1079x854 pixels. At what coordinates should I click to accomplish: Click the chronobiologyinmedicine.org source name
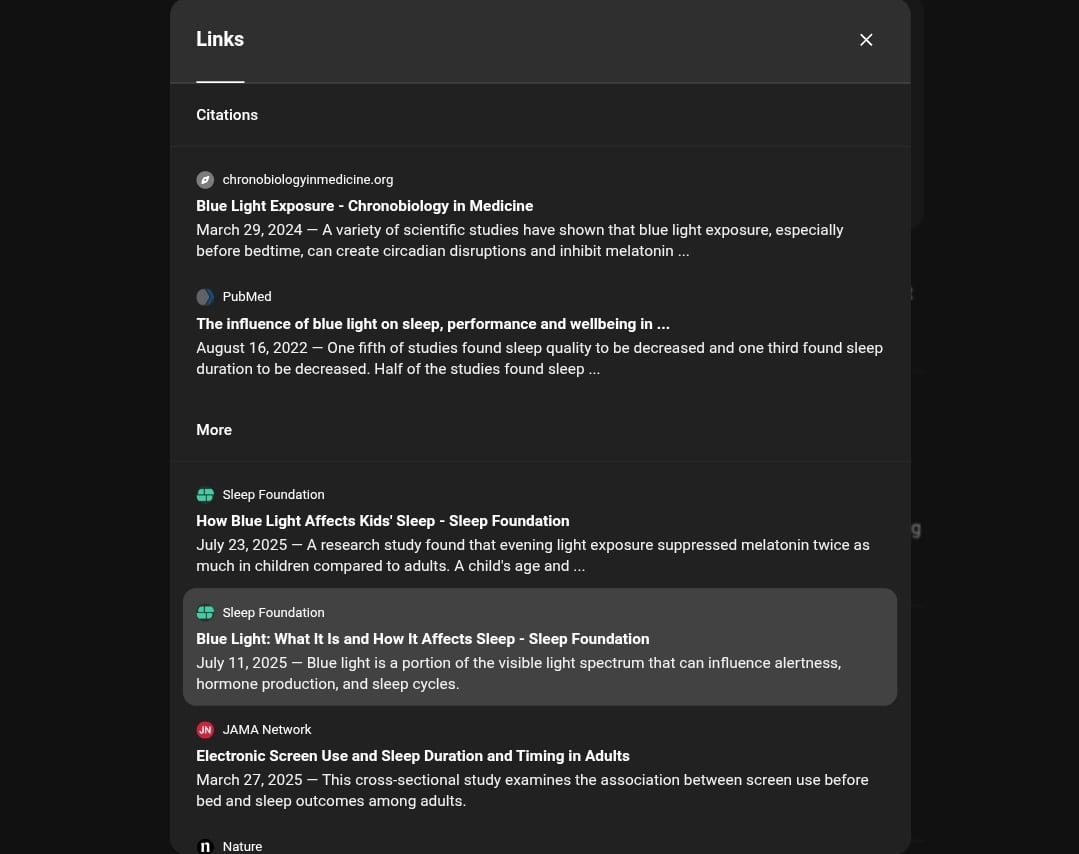pos(308,180)
